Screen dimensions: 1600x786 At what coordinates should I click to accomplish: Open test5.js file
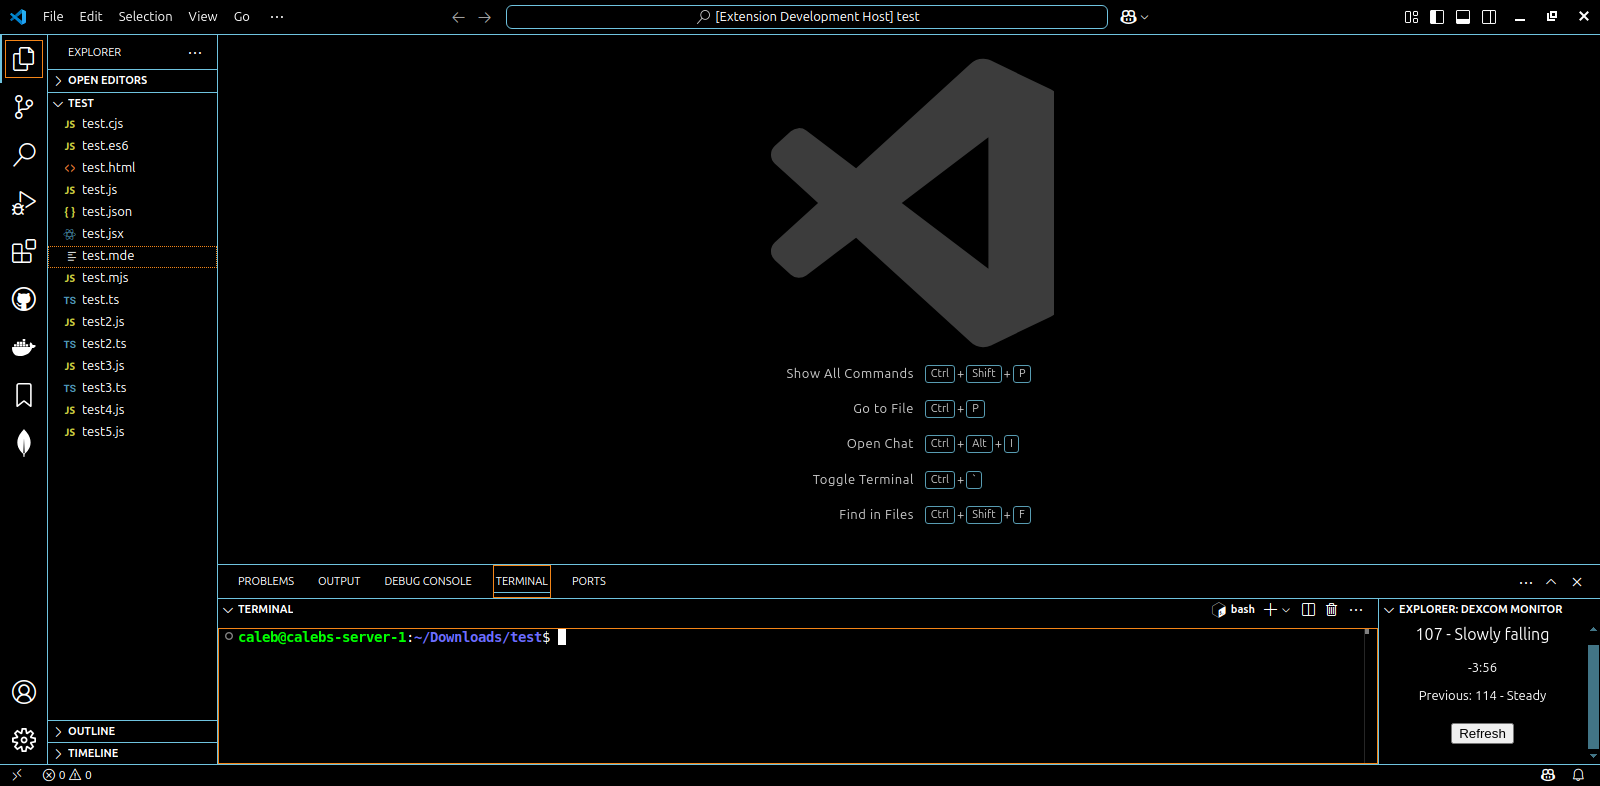click(133, 432)
